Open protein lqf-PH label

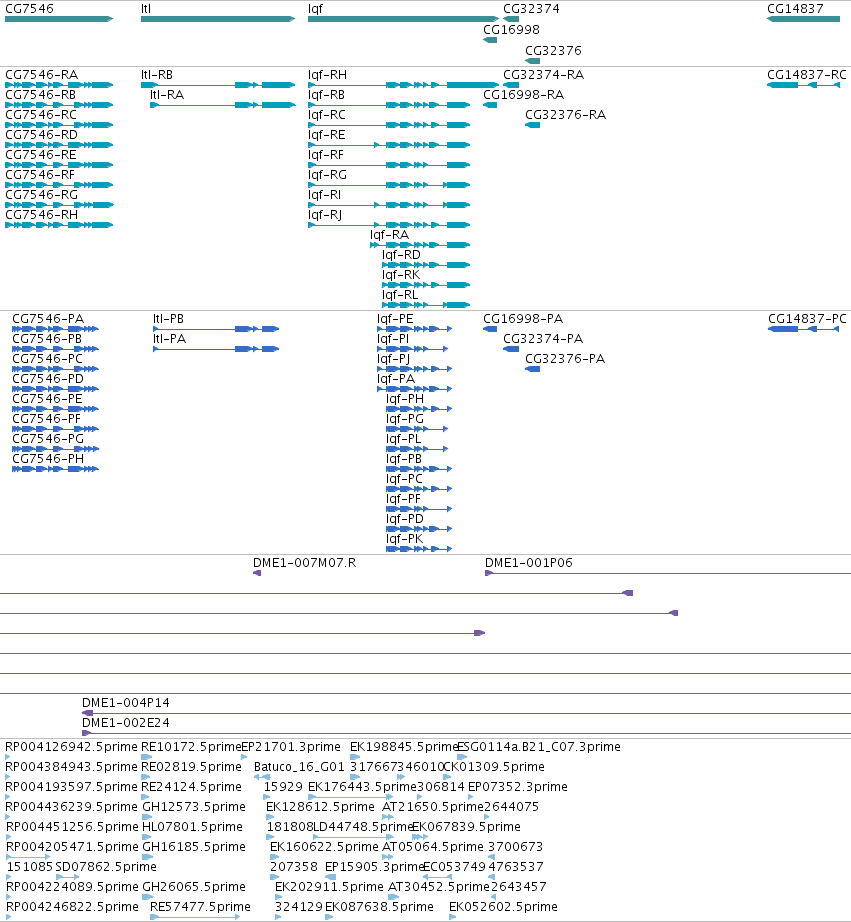click(x=405, y=399)
